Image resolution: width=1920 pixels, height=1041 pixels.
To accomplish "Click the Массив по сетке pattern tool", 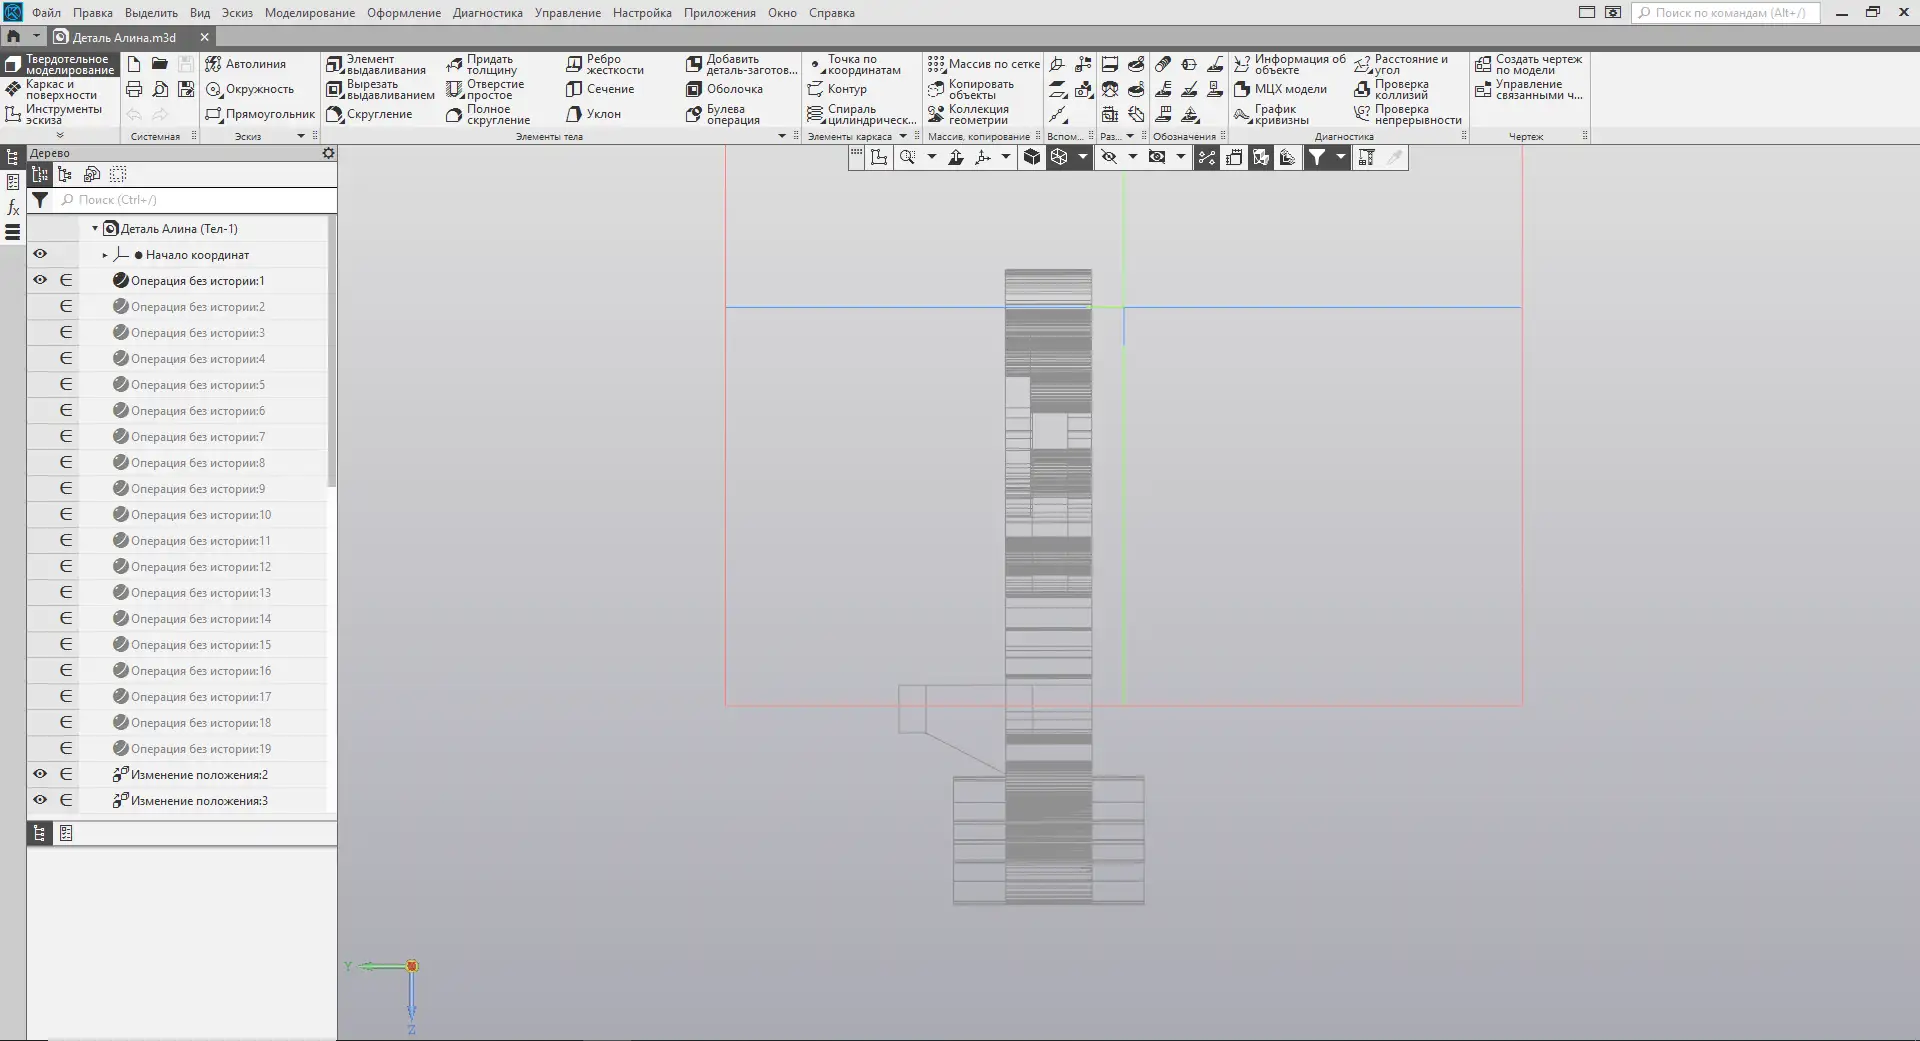I will [x=983, y=64].
